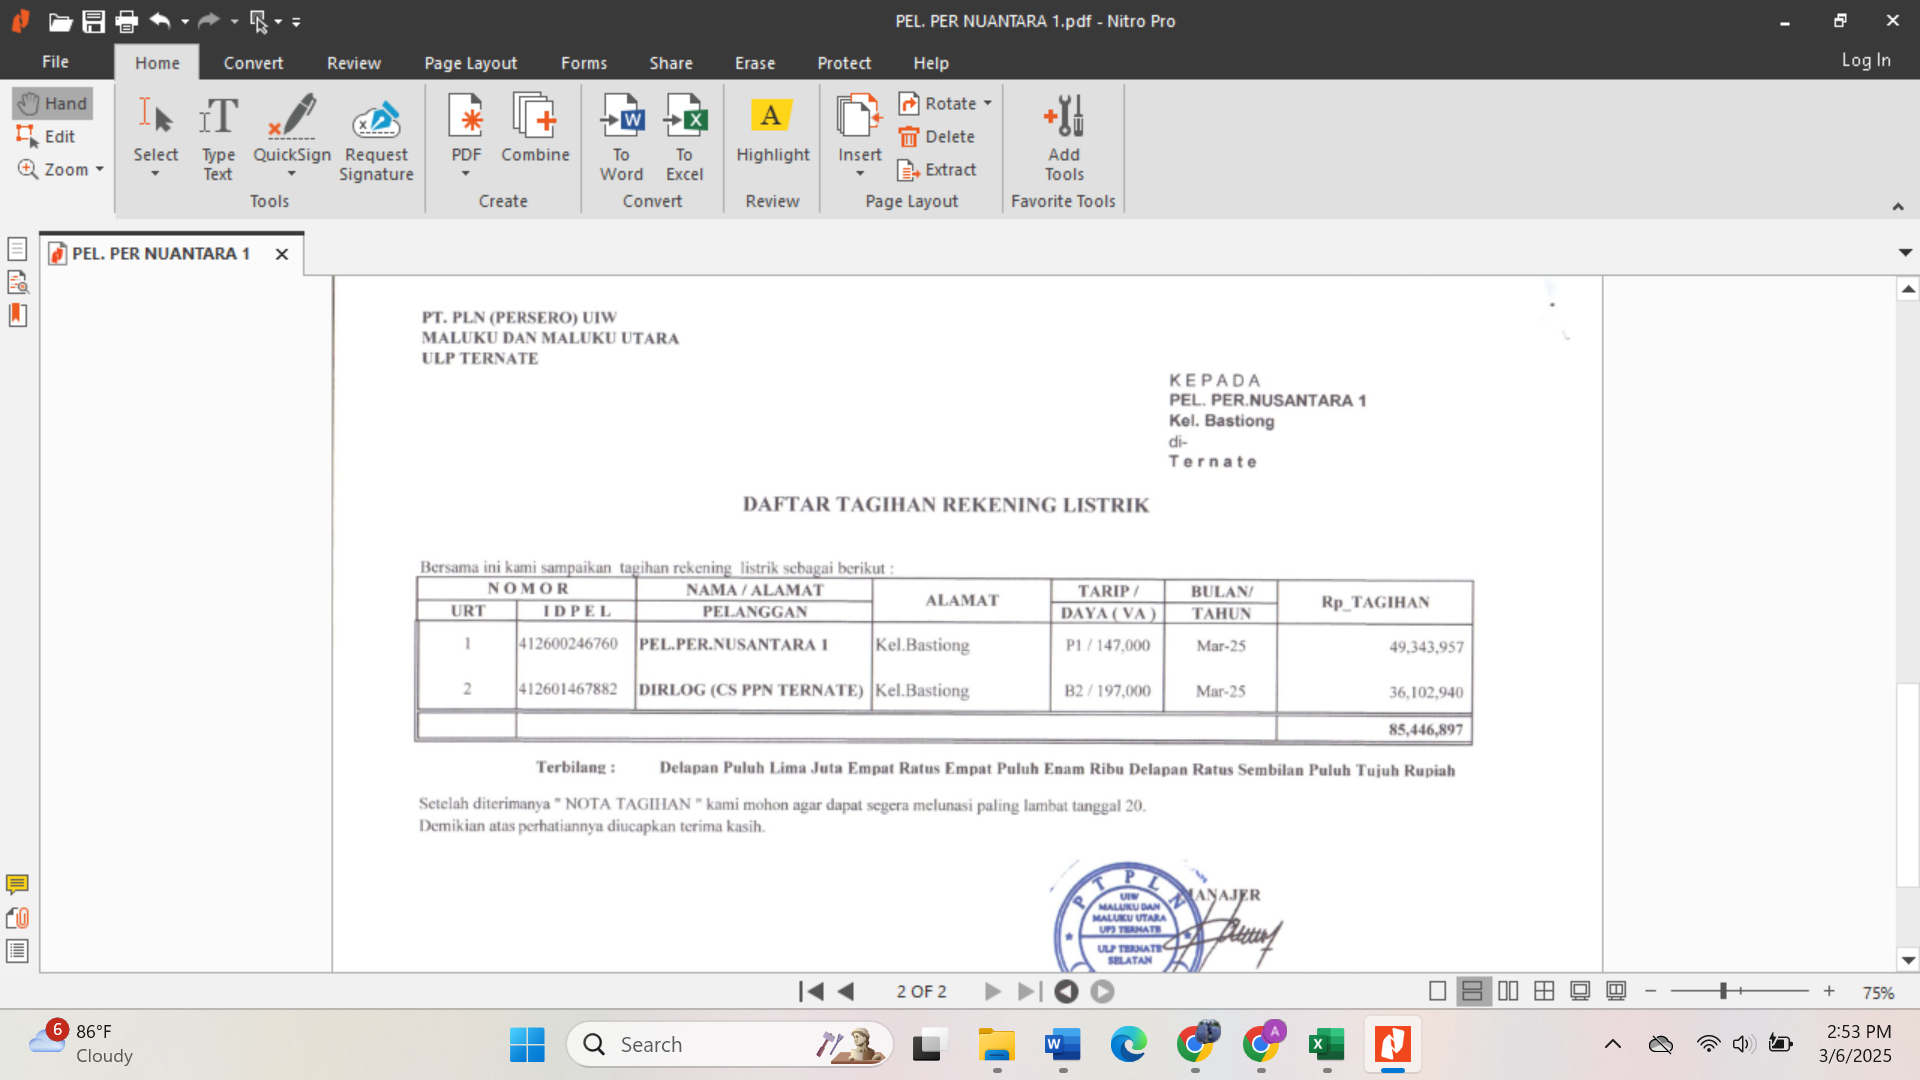Click Delete pages button

pyautogui.click(x=937, y=136)
